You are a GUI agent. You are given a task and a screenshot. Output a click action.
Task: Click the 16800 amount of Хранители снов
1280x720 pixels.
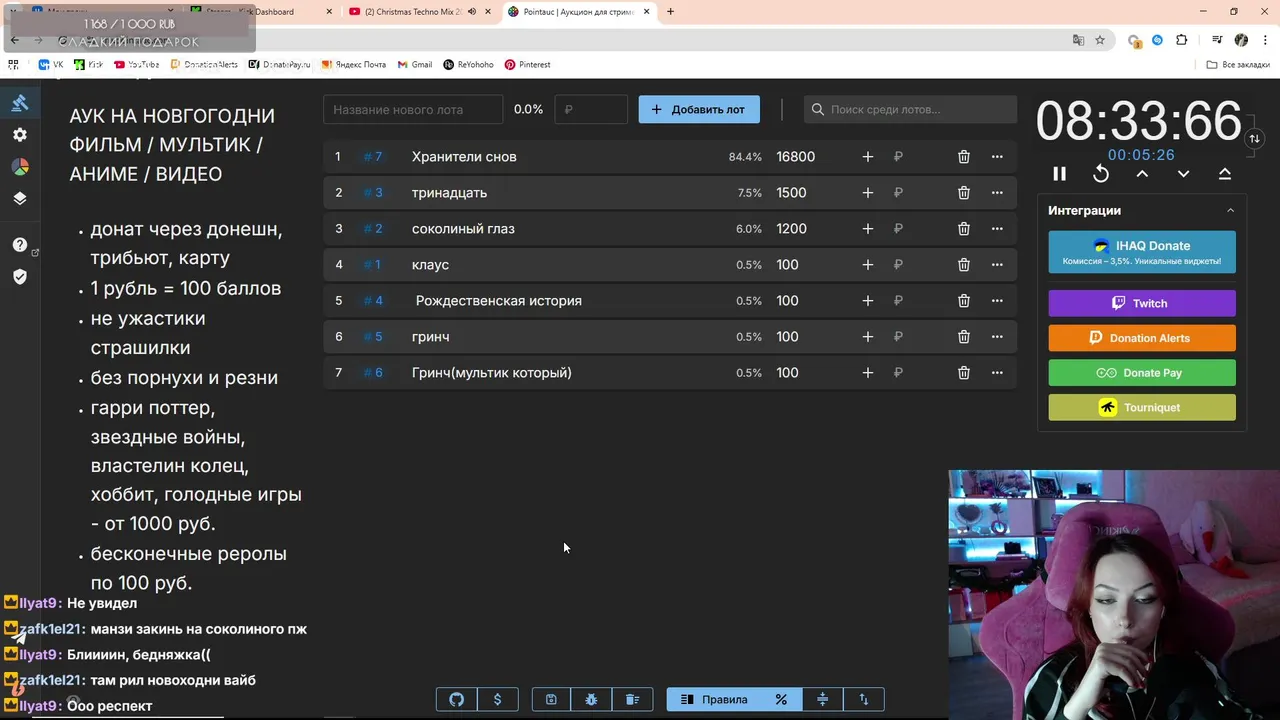(x=796, y=157)
